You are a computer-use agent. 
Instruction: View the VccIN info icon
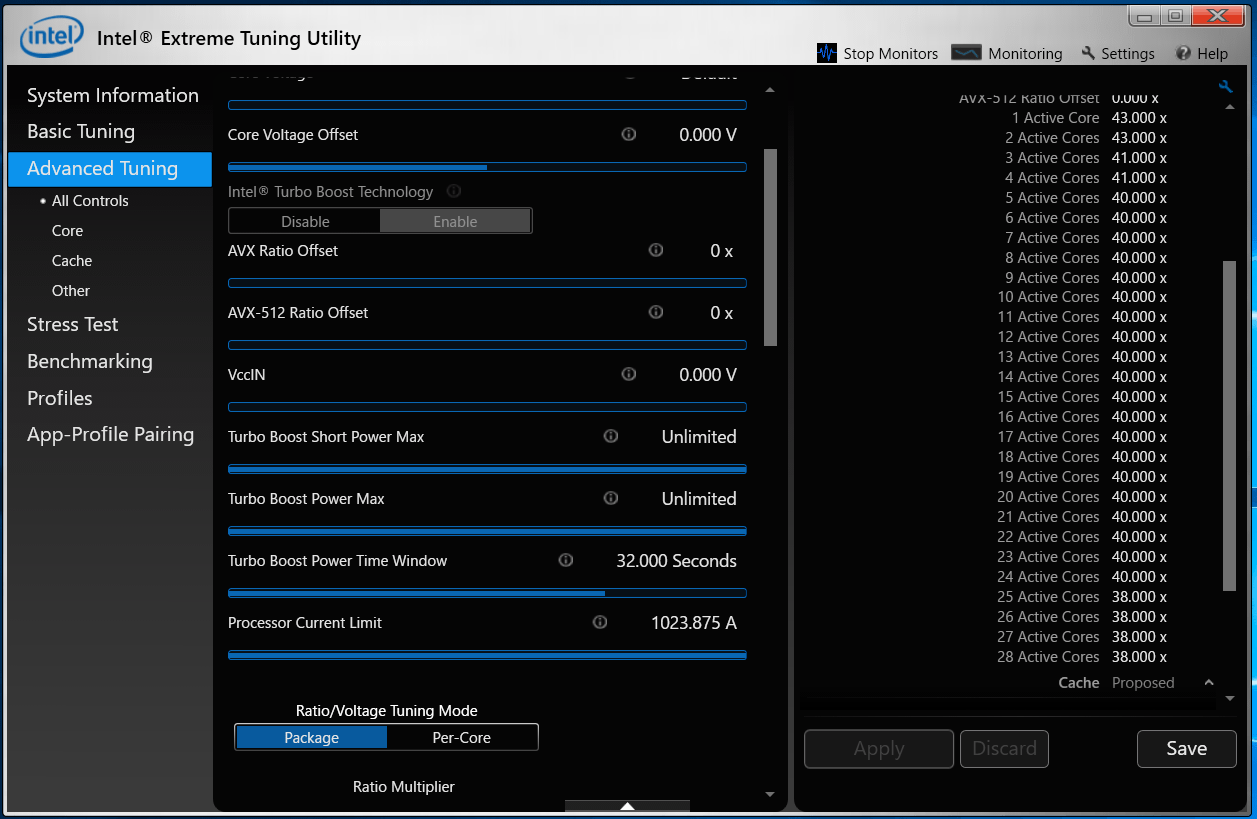tap(629, 374)
